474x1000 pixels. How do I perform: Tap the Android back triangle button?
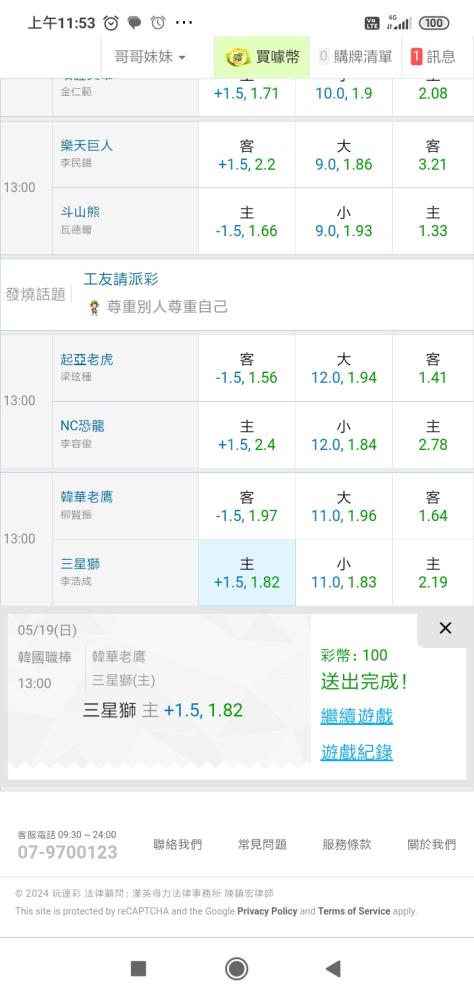(x=333, y=969)
